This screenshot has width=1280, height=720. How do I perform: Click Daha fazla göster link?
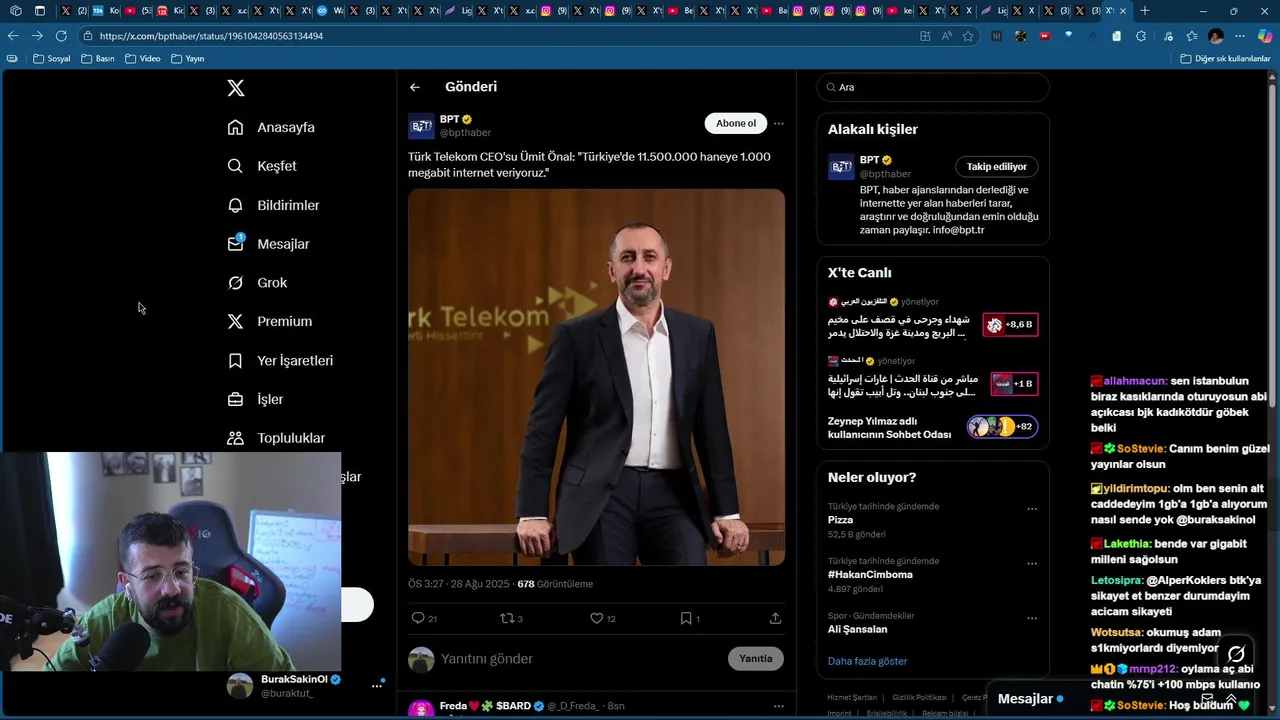[x=867, y=661]
